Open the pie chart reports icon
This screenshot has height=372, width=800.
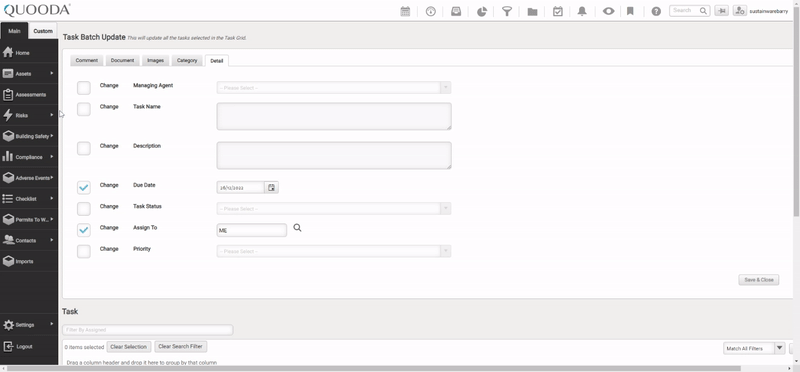coord(482,11)
